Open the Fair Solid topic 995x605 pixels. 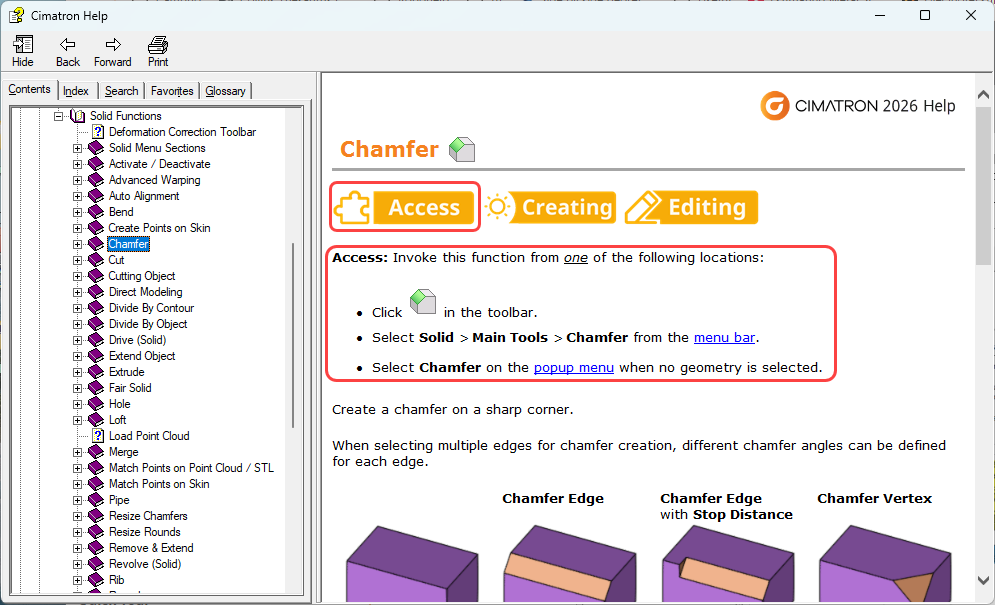tap(130, 388)
